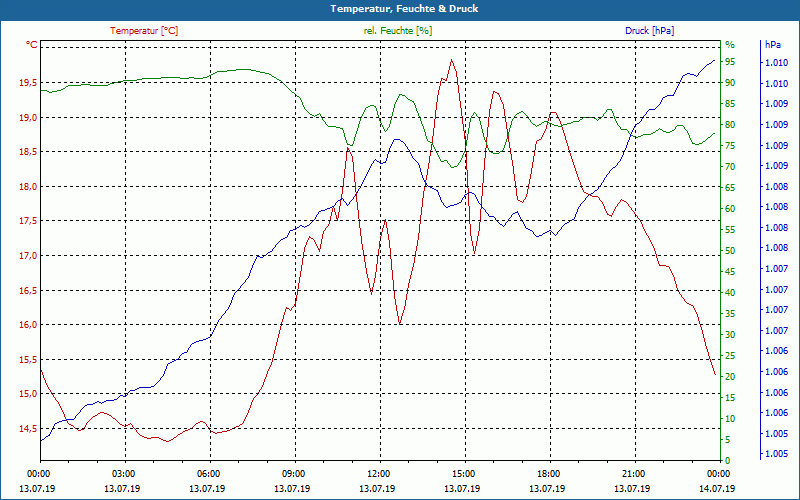
Task: Click the '19,0' temperature axis value
Action: pos(28,118)
